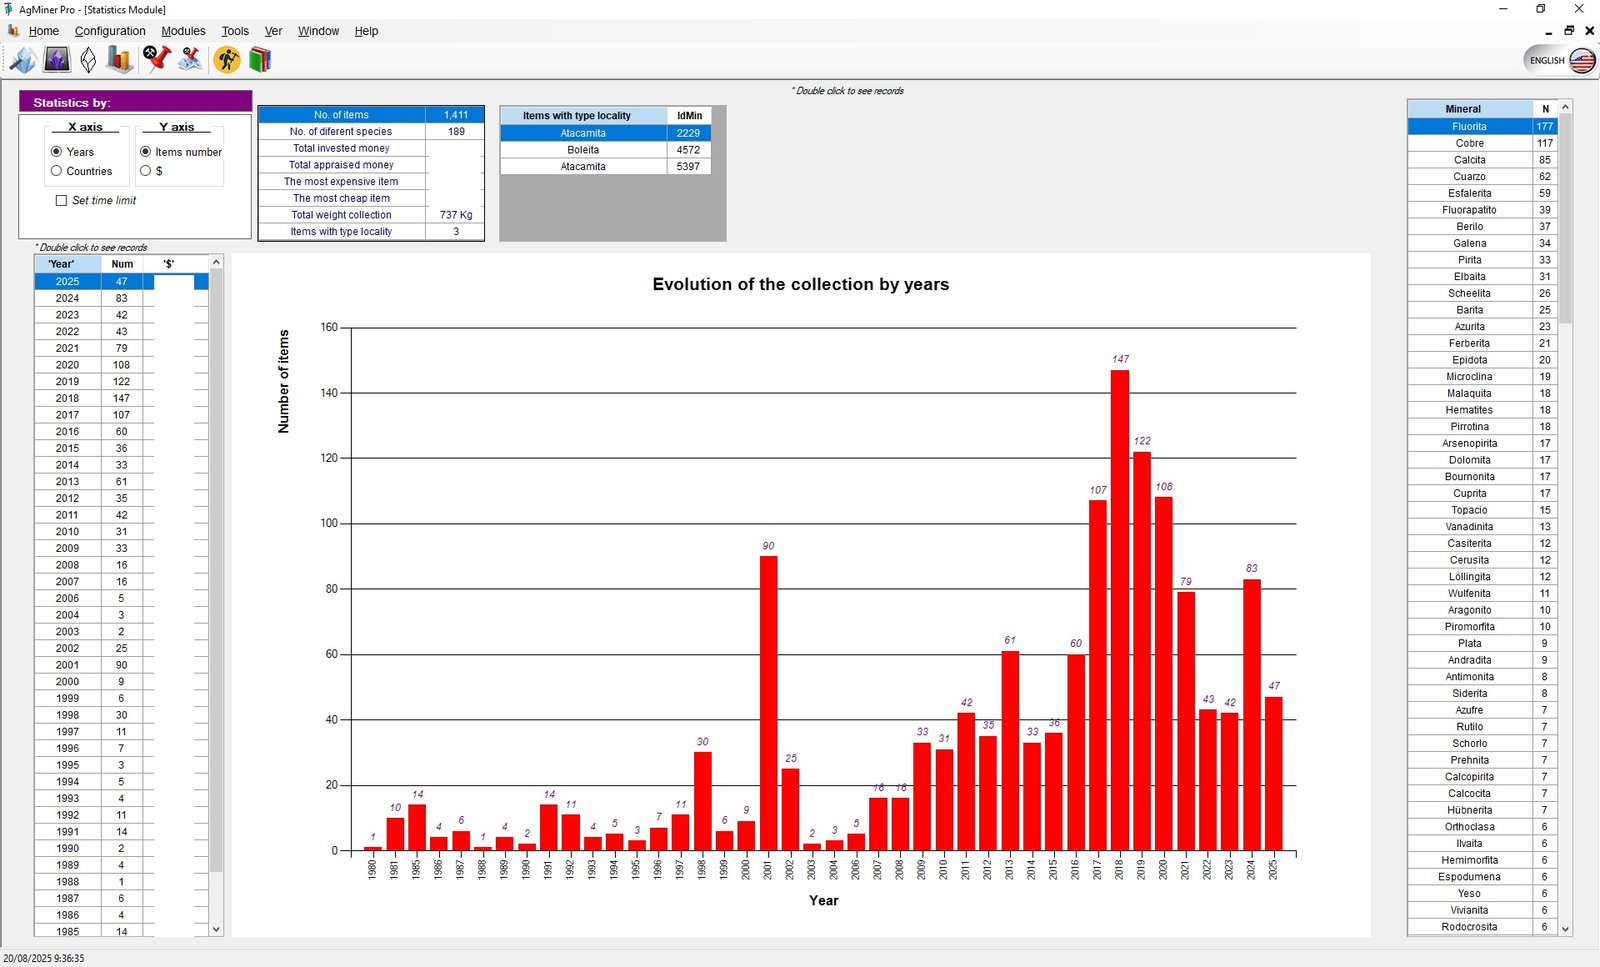Select Wulfenita in the mineral list
This screenshot has height=967, width=1600.
tap(1482, 593)
